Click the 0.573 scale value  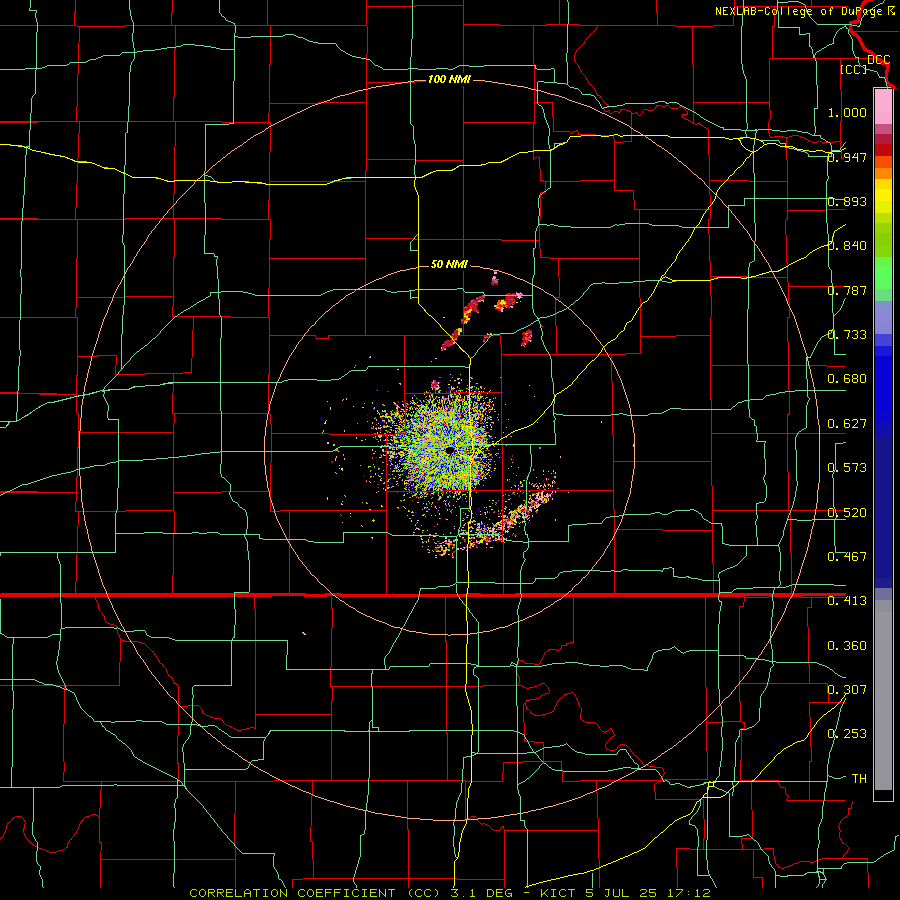tap(847, 468)
